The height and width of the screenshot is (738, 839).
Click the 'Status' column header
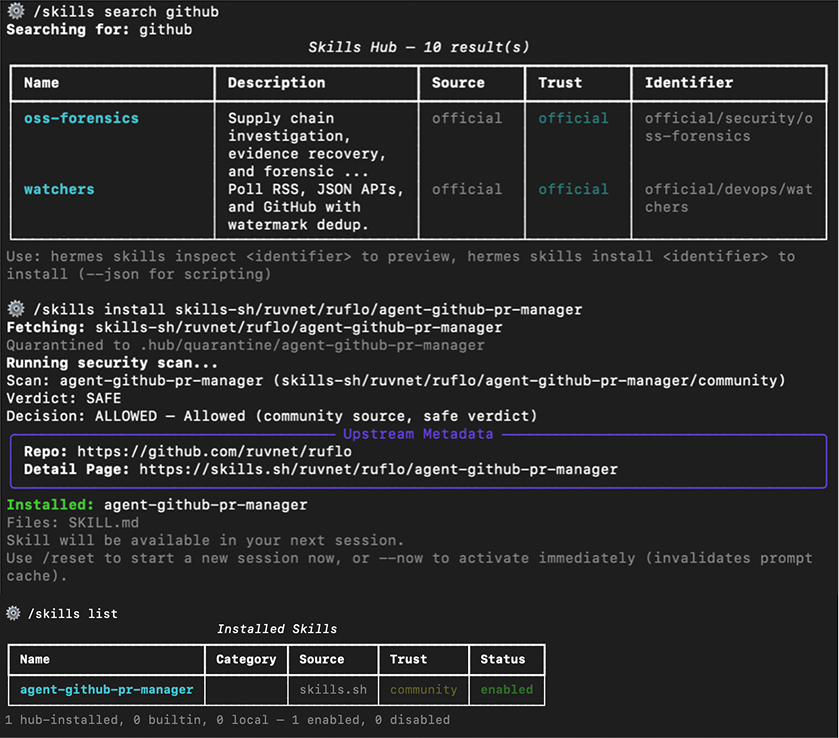(502, 659)
